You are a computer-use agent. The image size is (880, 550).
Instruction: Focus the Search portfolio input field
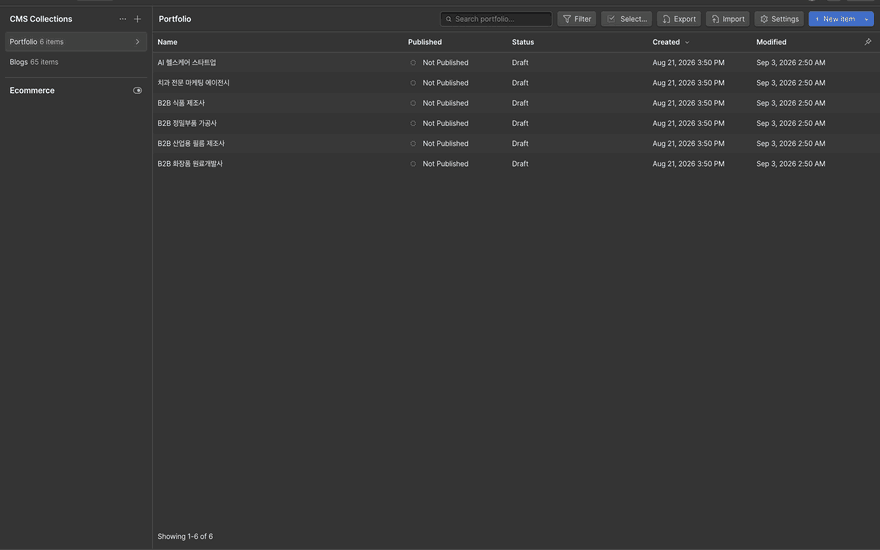[496, 19]
